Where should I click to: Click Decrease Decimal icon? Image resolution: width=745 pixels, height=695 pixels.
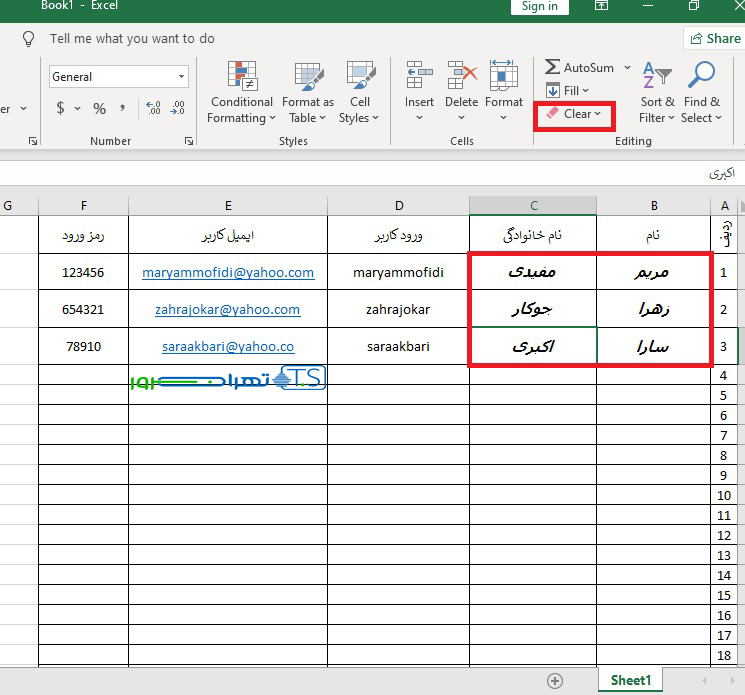click(177, 108)
